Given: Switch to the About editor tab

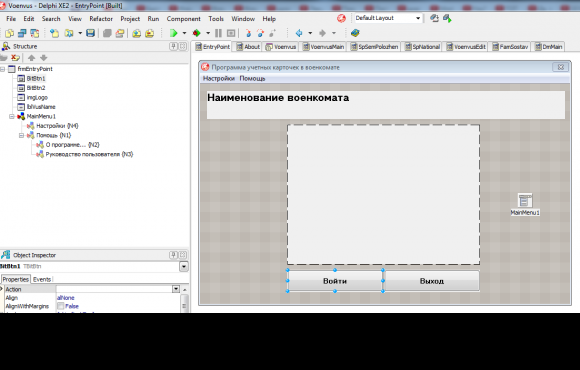Looking at the screenshot, I should pyautogui.click(x=248, y=47).
